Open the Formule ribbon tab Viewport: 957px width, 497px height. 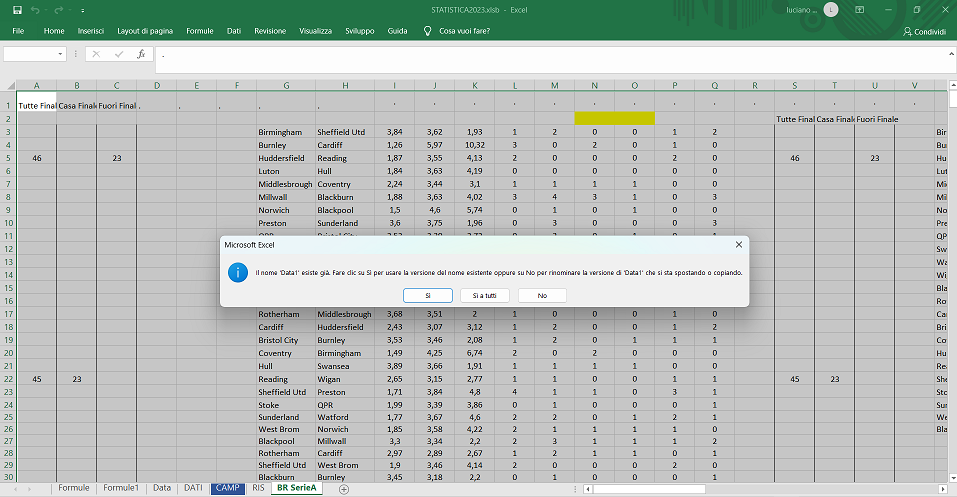point(200,31)
